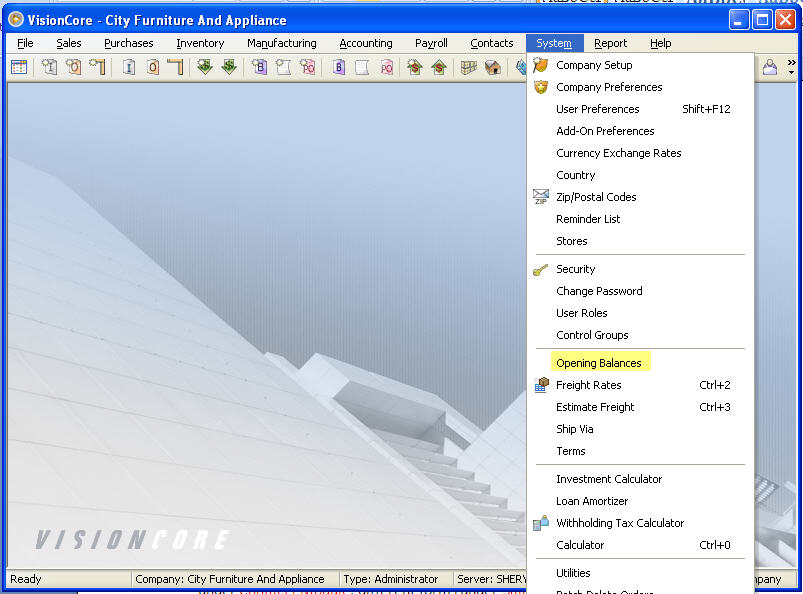
Task: Click the new order icon with letter O
Action: (x=74, y=67)
